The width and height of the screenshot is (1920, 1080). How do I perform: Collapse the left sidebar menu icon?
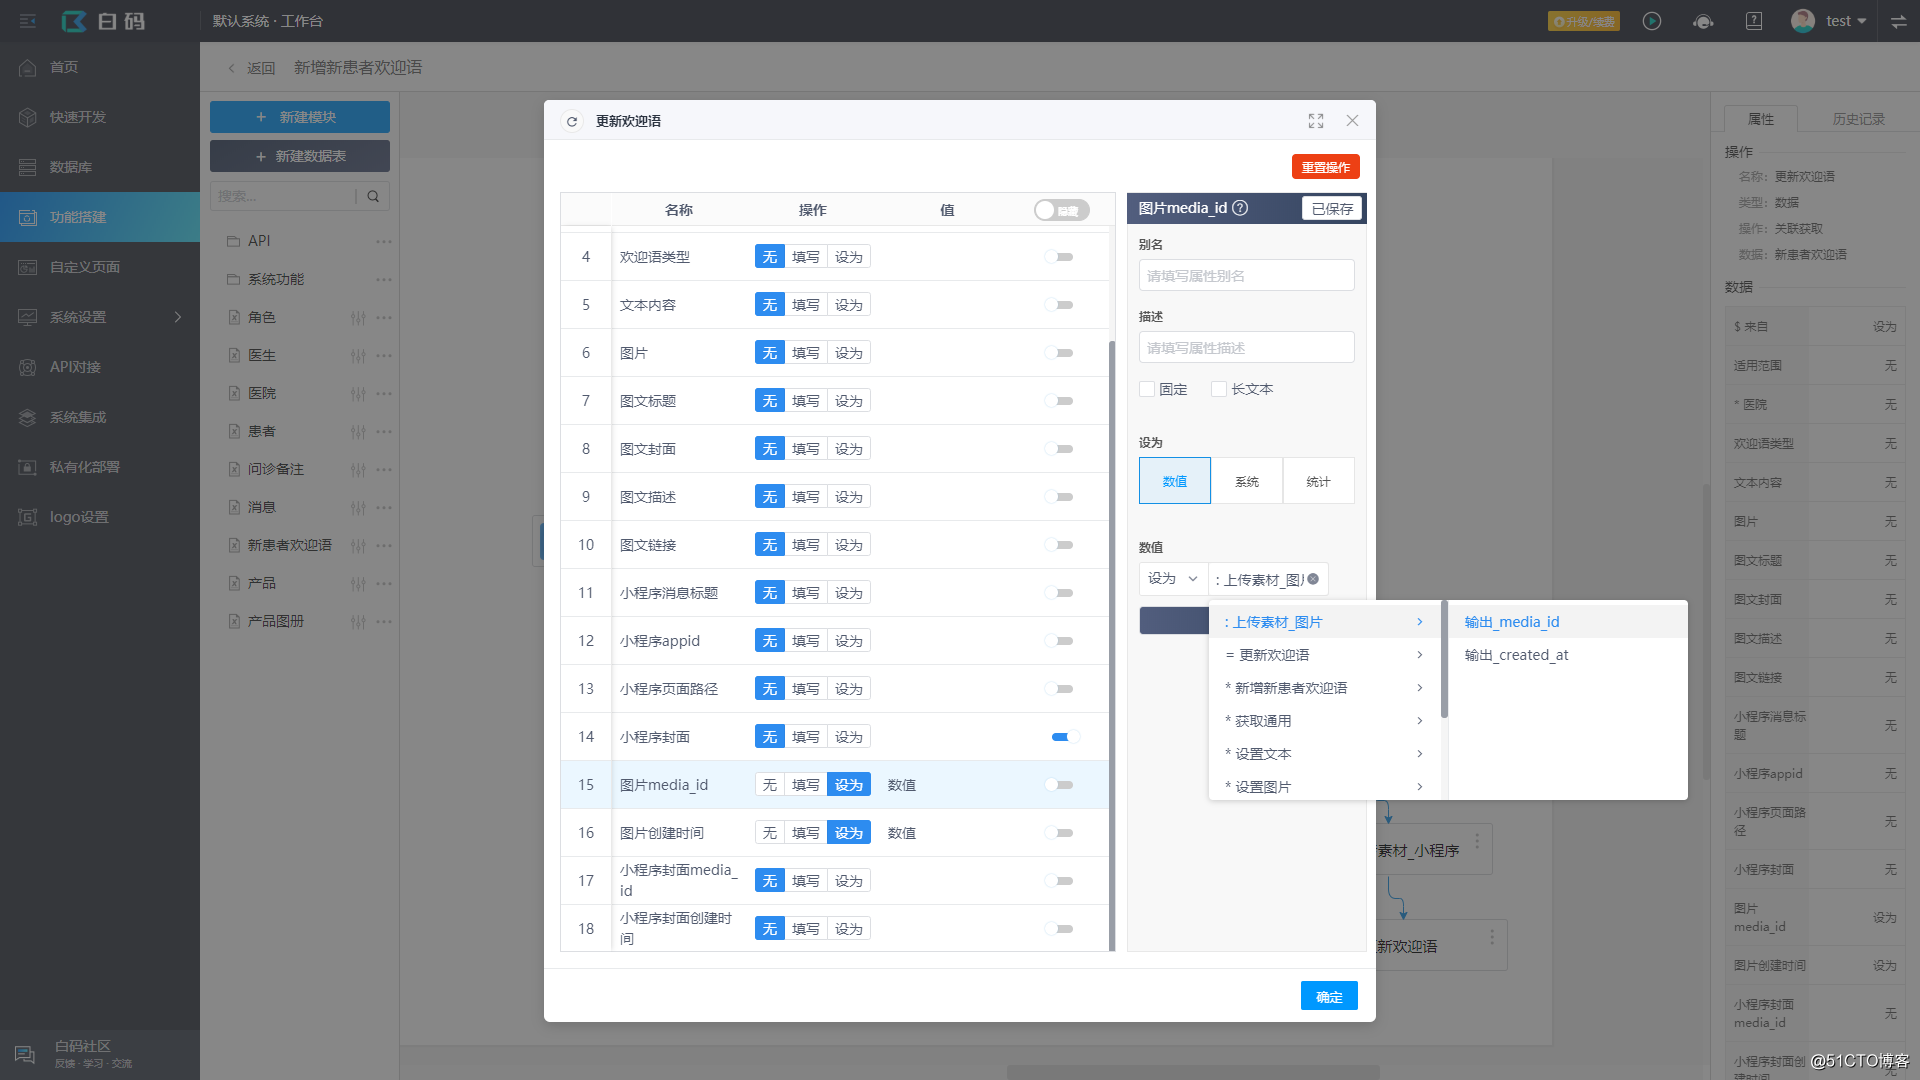[x=28, y=21]
